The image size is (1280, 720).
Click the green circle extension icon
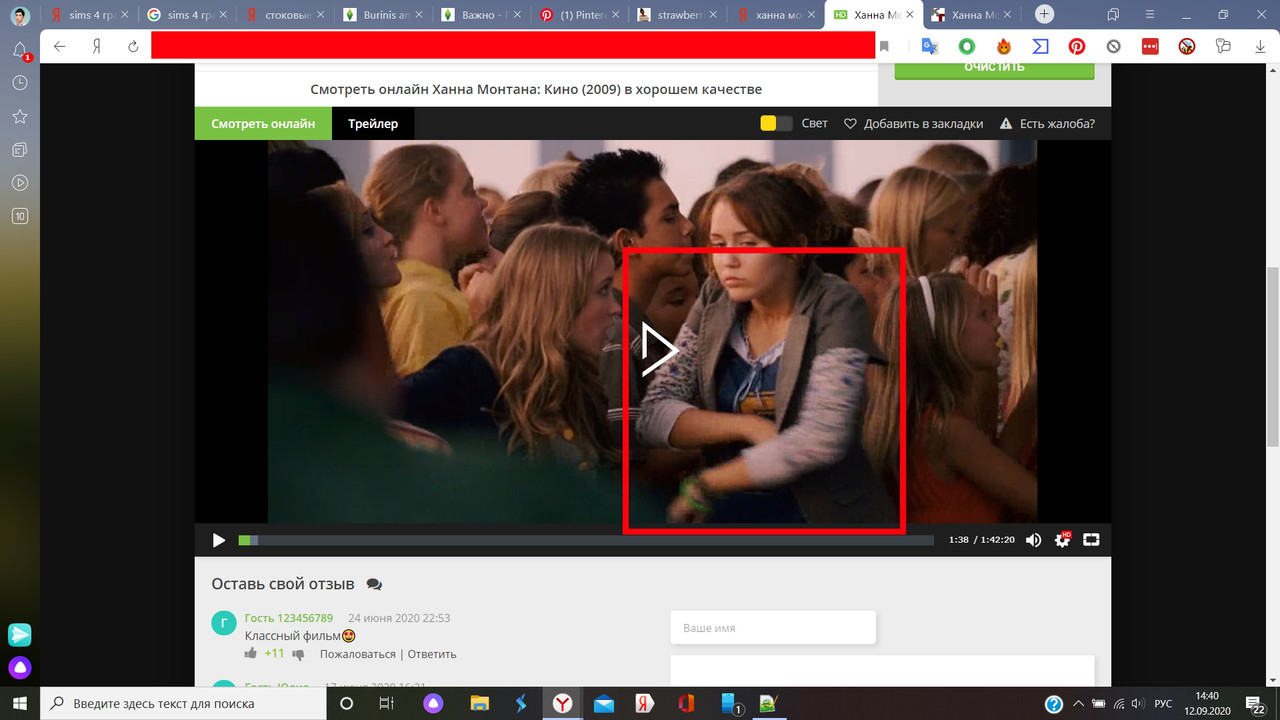(x=966, y=46)
